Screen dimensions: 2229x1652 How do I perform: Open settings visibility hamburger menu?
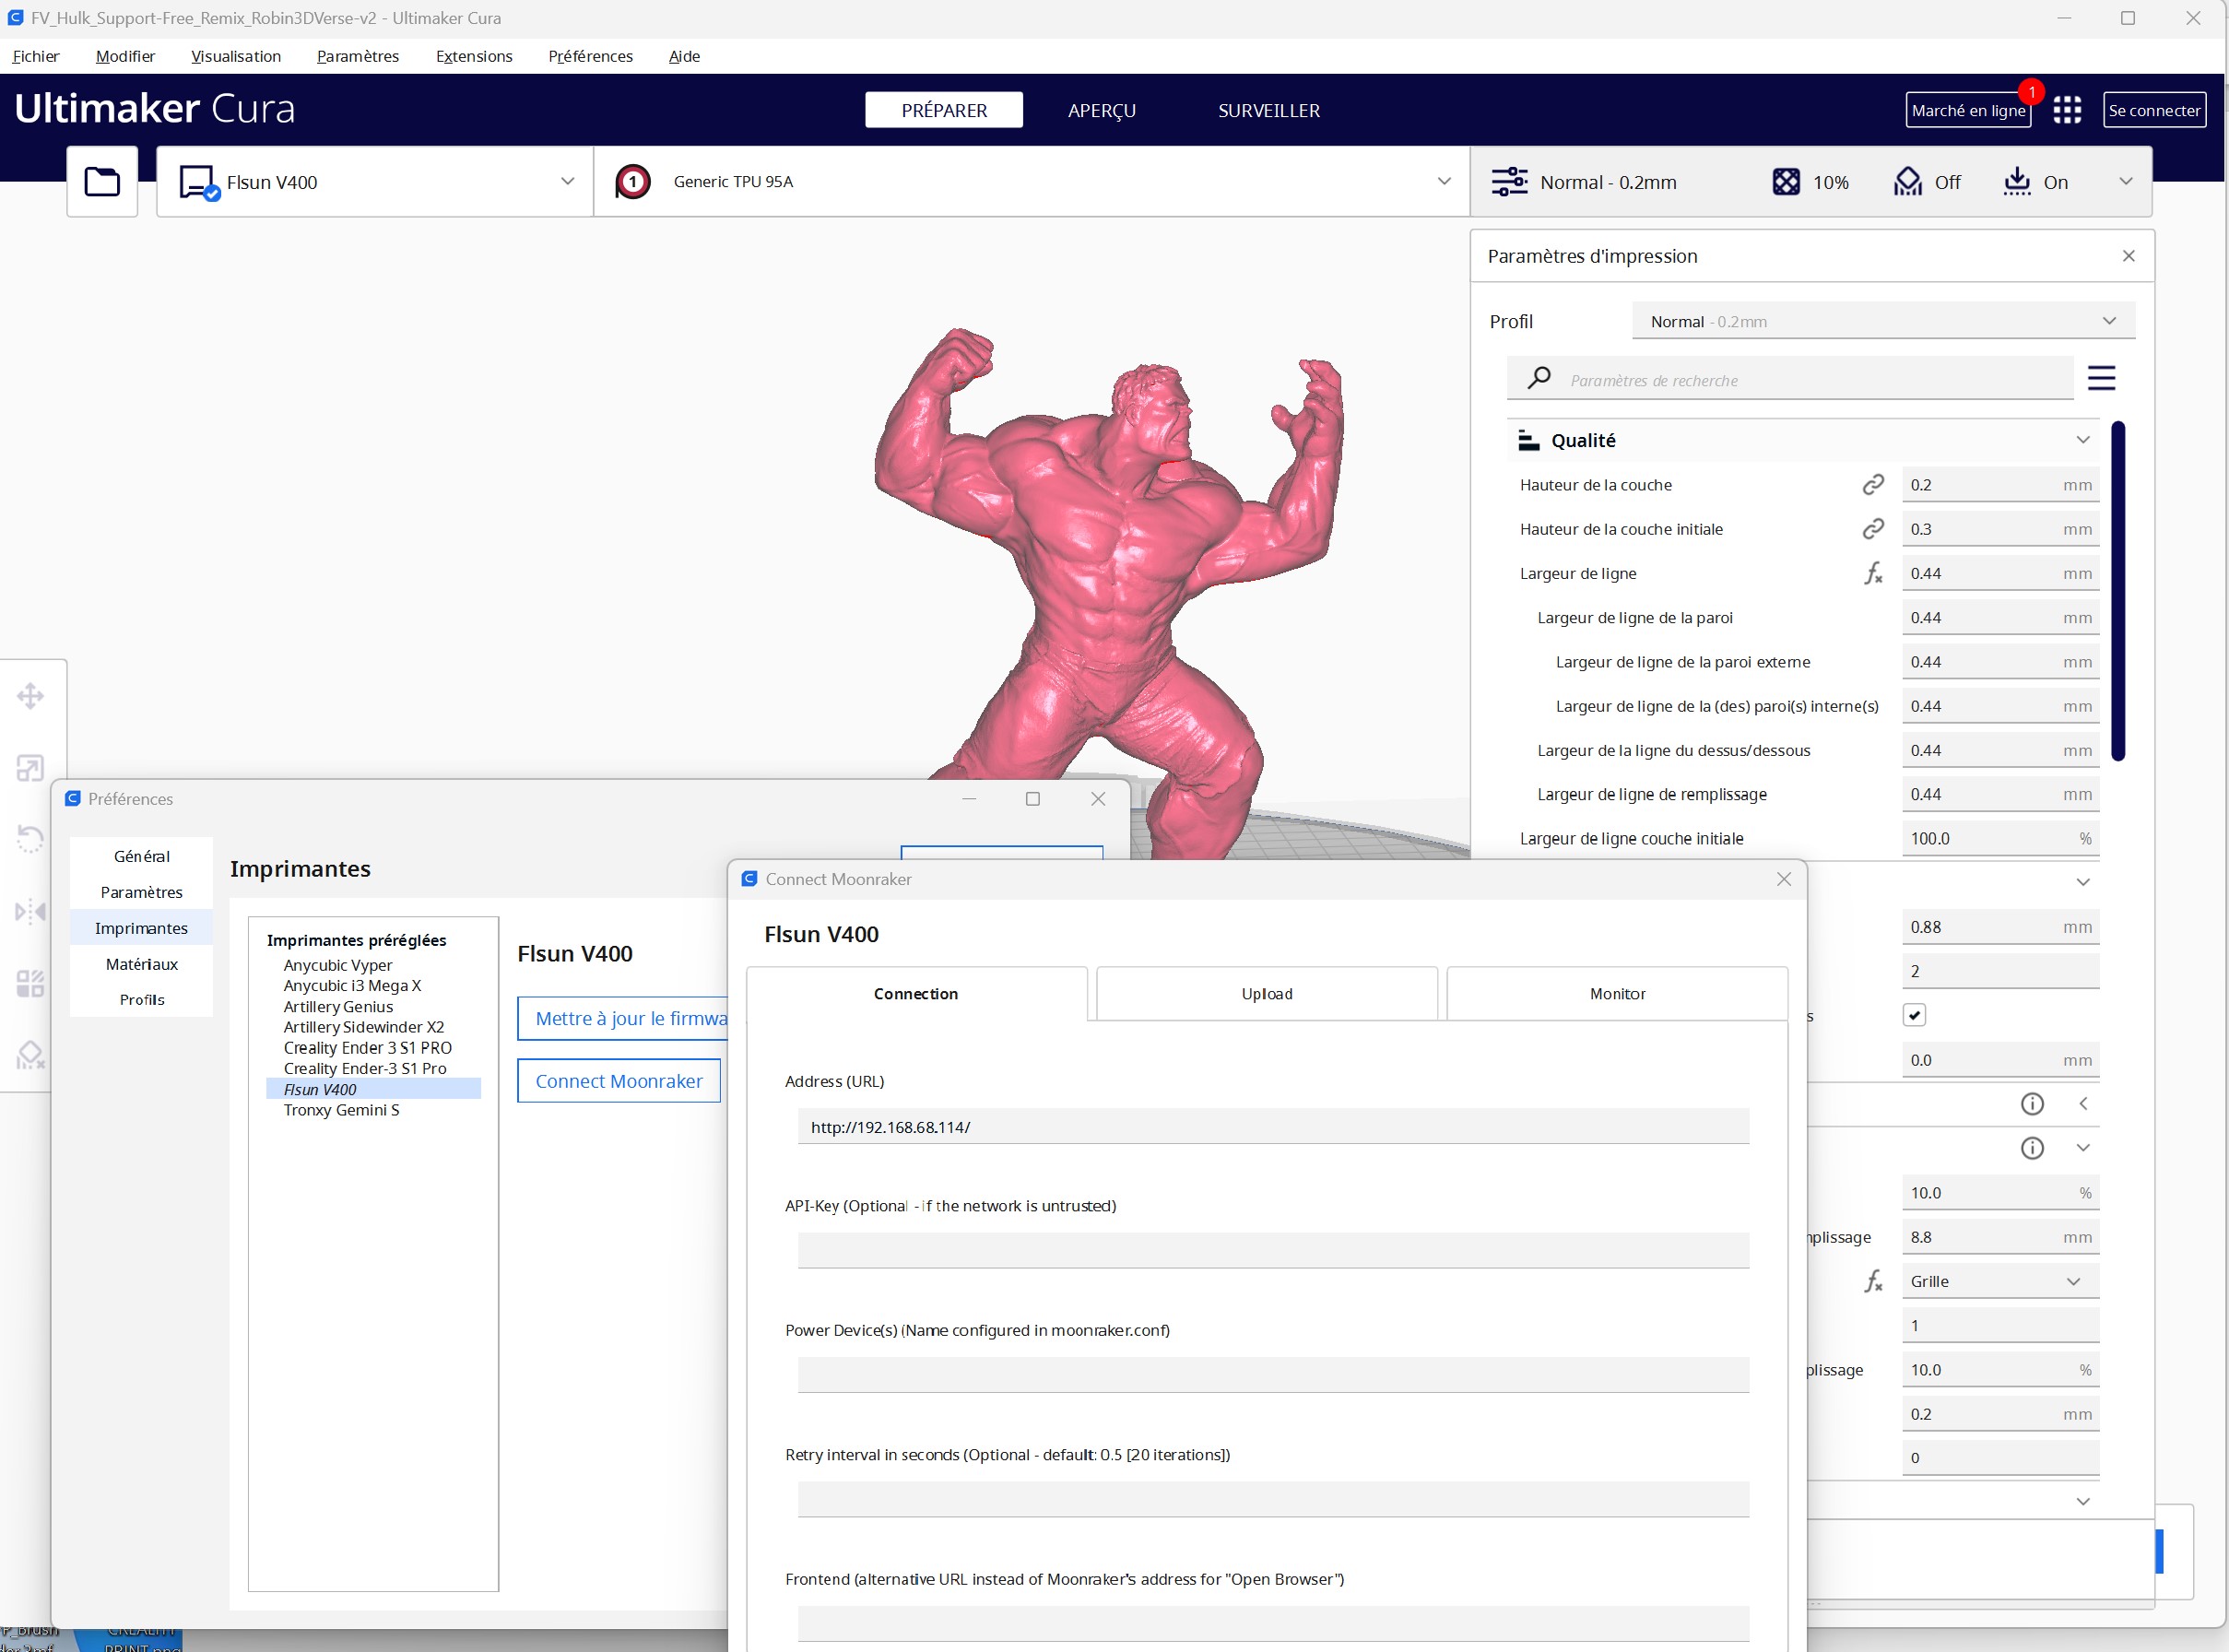click(x=2101, y=378)
